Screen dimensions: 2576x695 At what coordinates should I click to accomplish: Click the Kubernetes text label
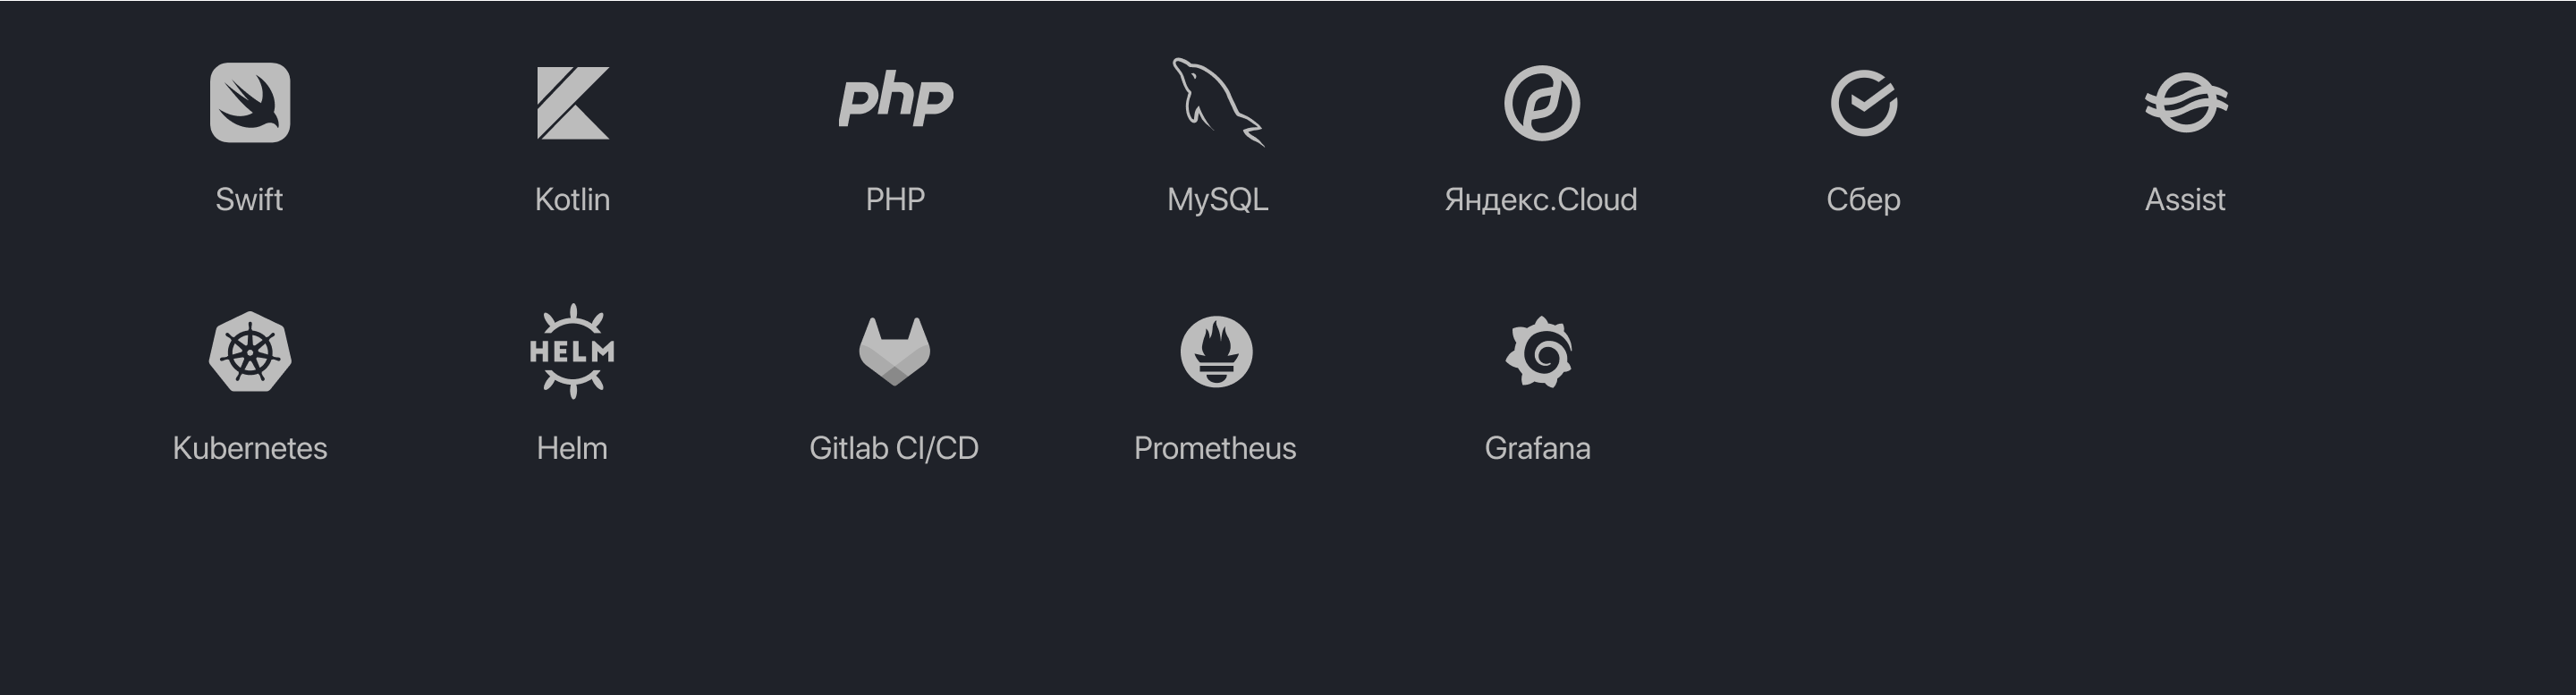tap(250, 448)
